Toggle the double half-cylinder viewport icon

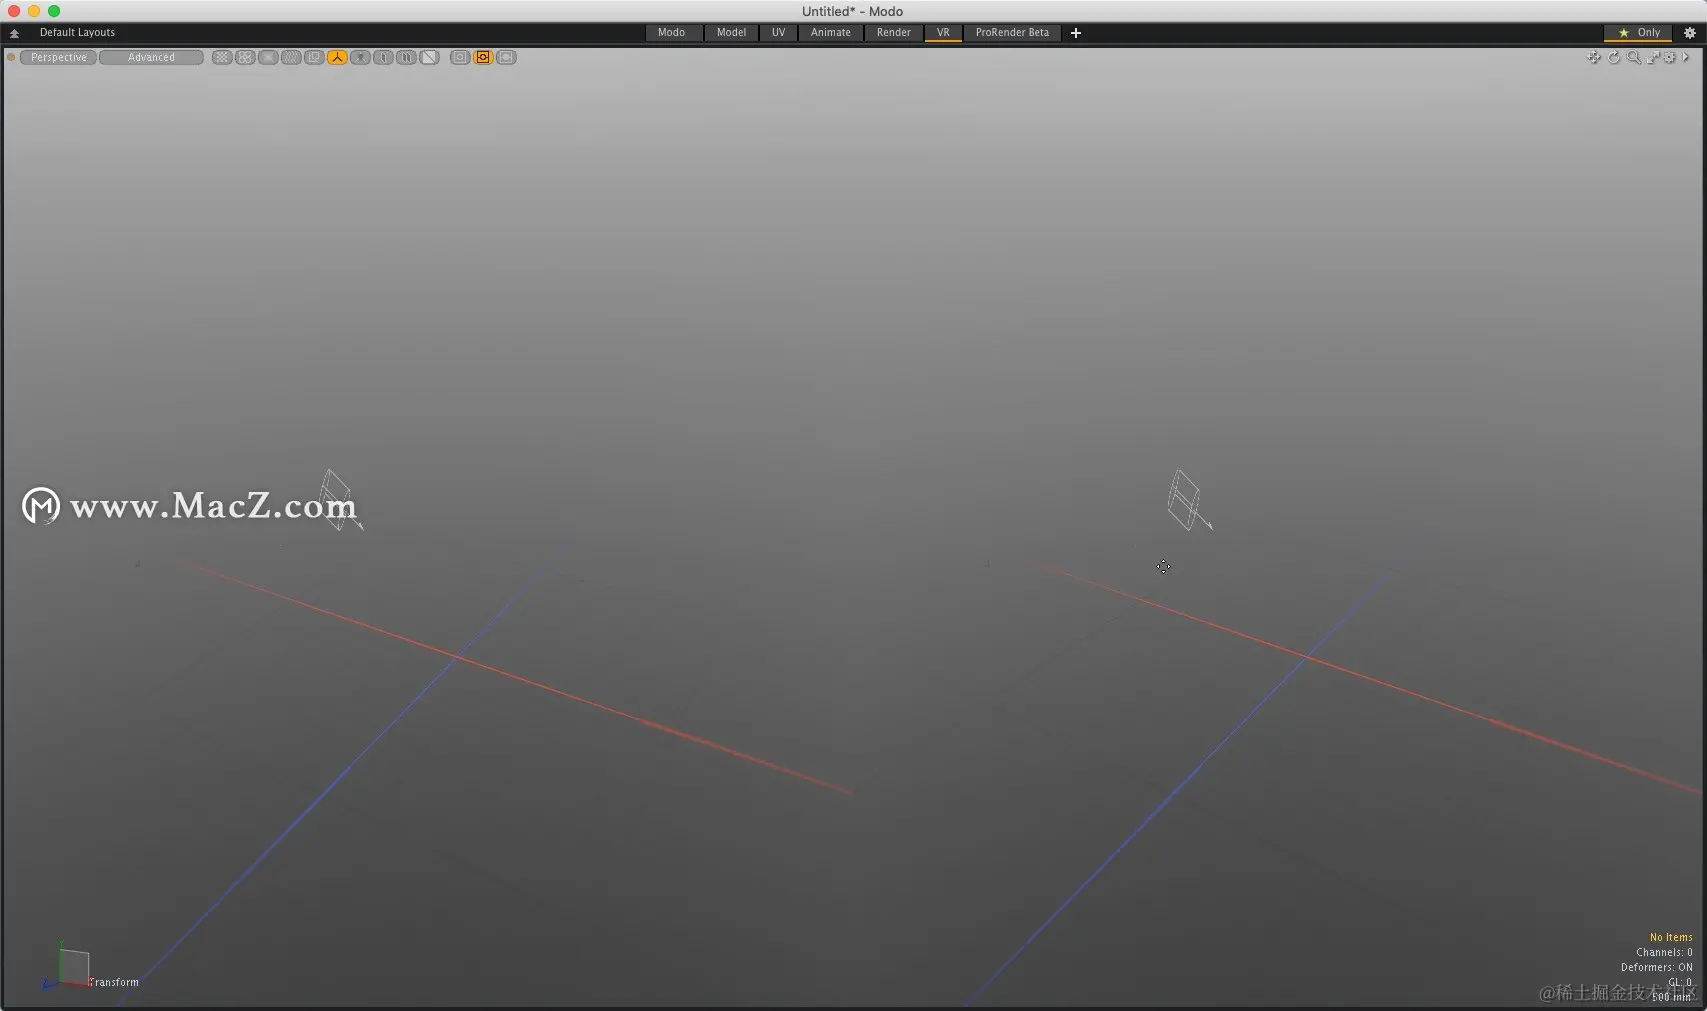pos(406,58)
